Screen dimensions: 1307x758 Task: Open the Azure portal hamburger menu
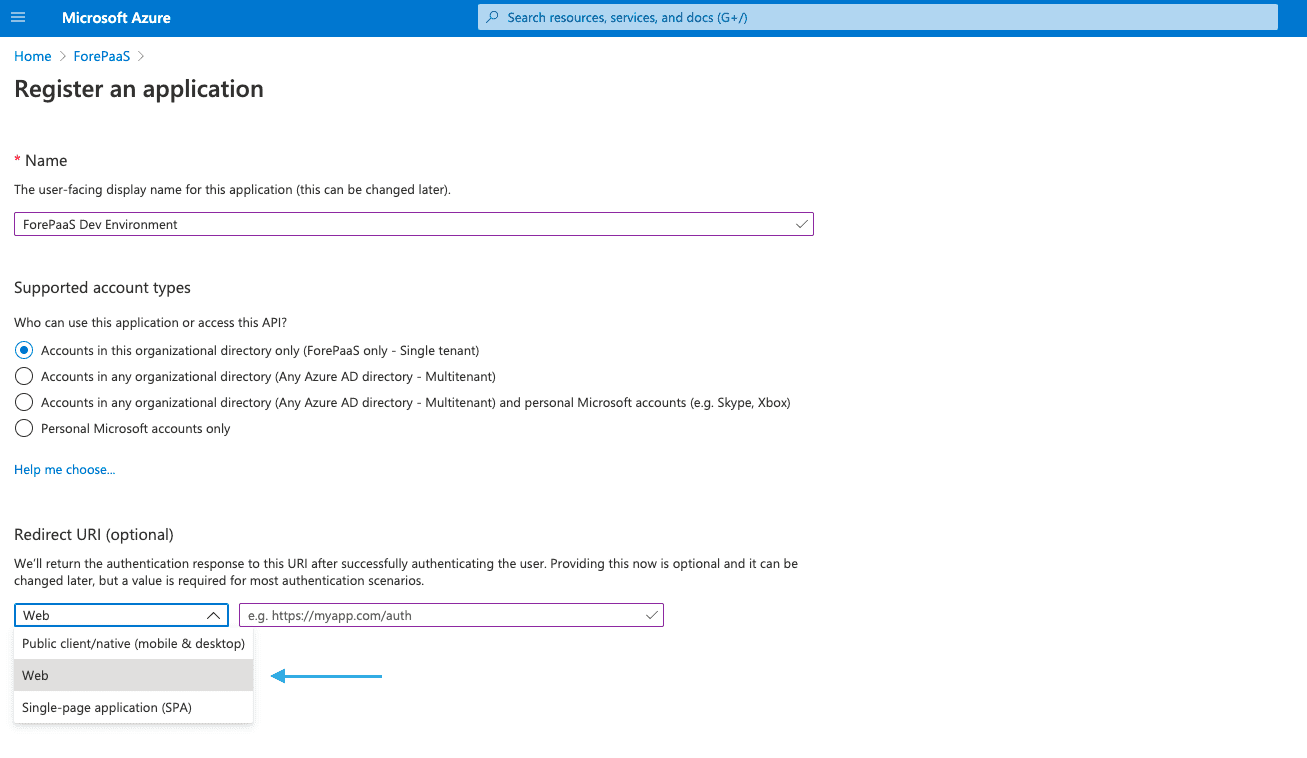18,18
